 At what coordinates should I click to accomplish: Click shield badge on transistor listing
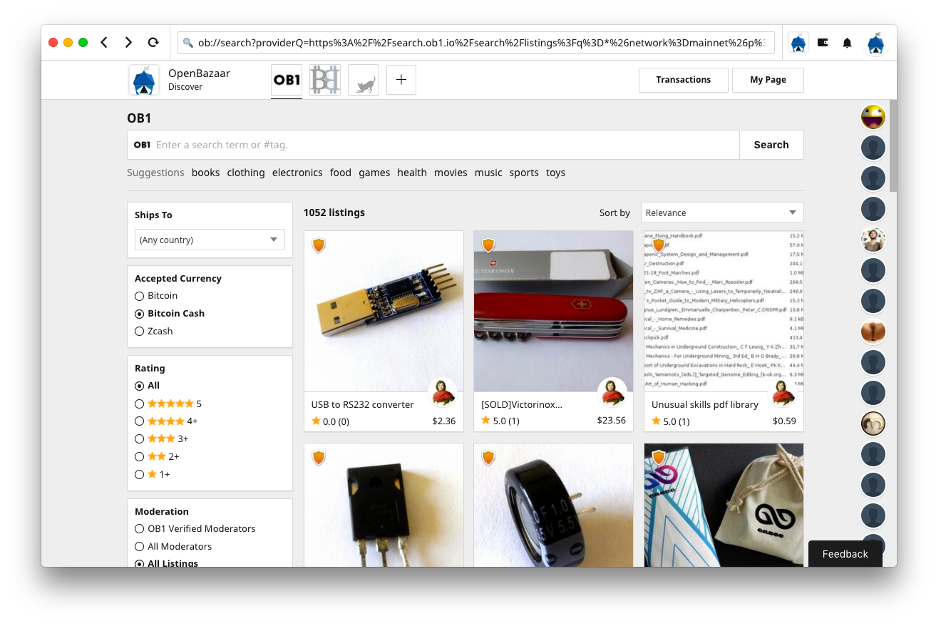(x=319, y=458)
